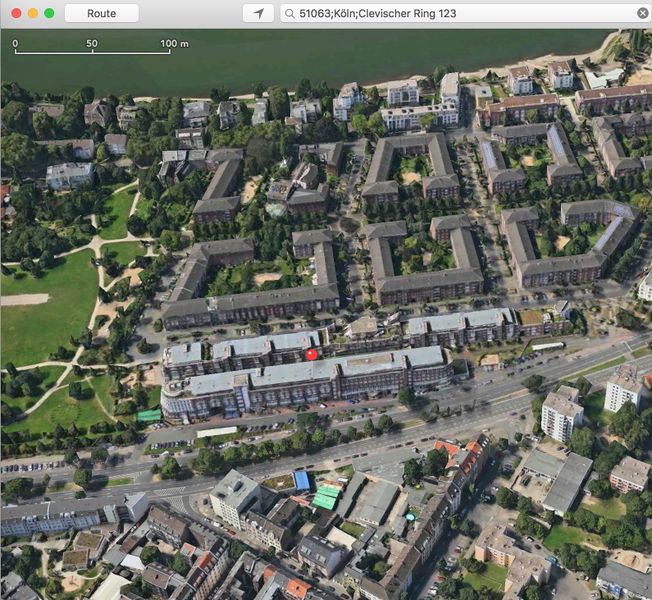This screenshot has height=600, width=652.
Task: Click the magnifying glass search icon
Action: coord(289,13)
